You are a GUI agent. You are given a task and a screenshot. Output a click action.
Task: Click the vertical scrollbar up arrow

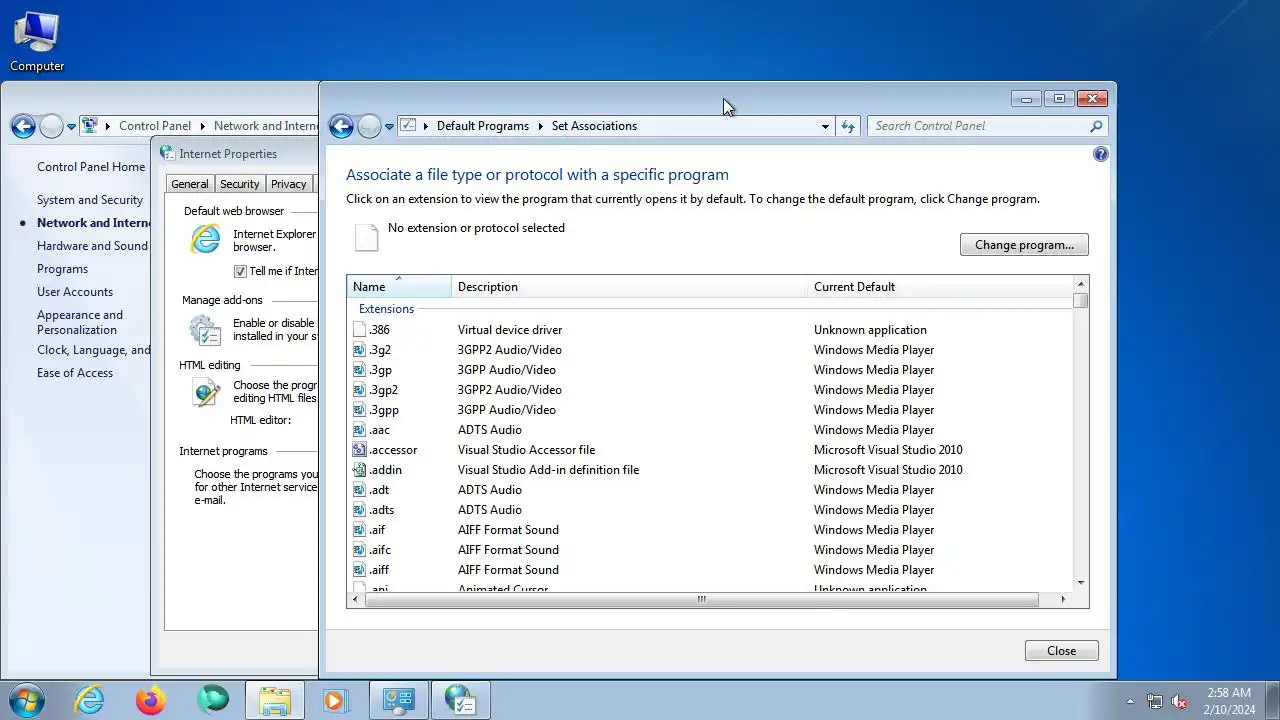[x=1080, y=284]
